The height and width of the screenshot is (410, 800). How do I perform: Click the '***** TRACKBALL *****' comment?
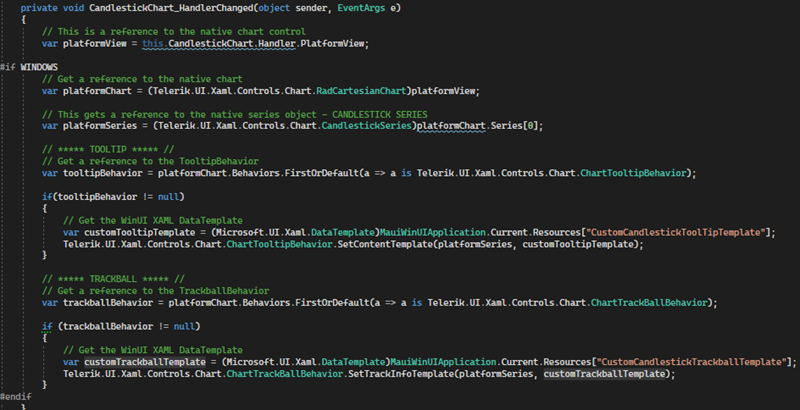coord(113,279)
